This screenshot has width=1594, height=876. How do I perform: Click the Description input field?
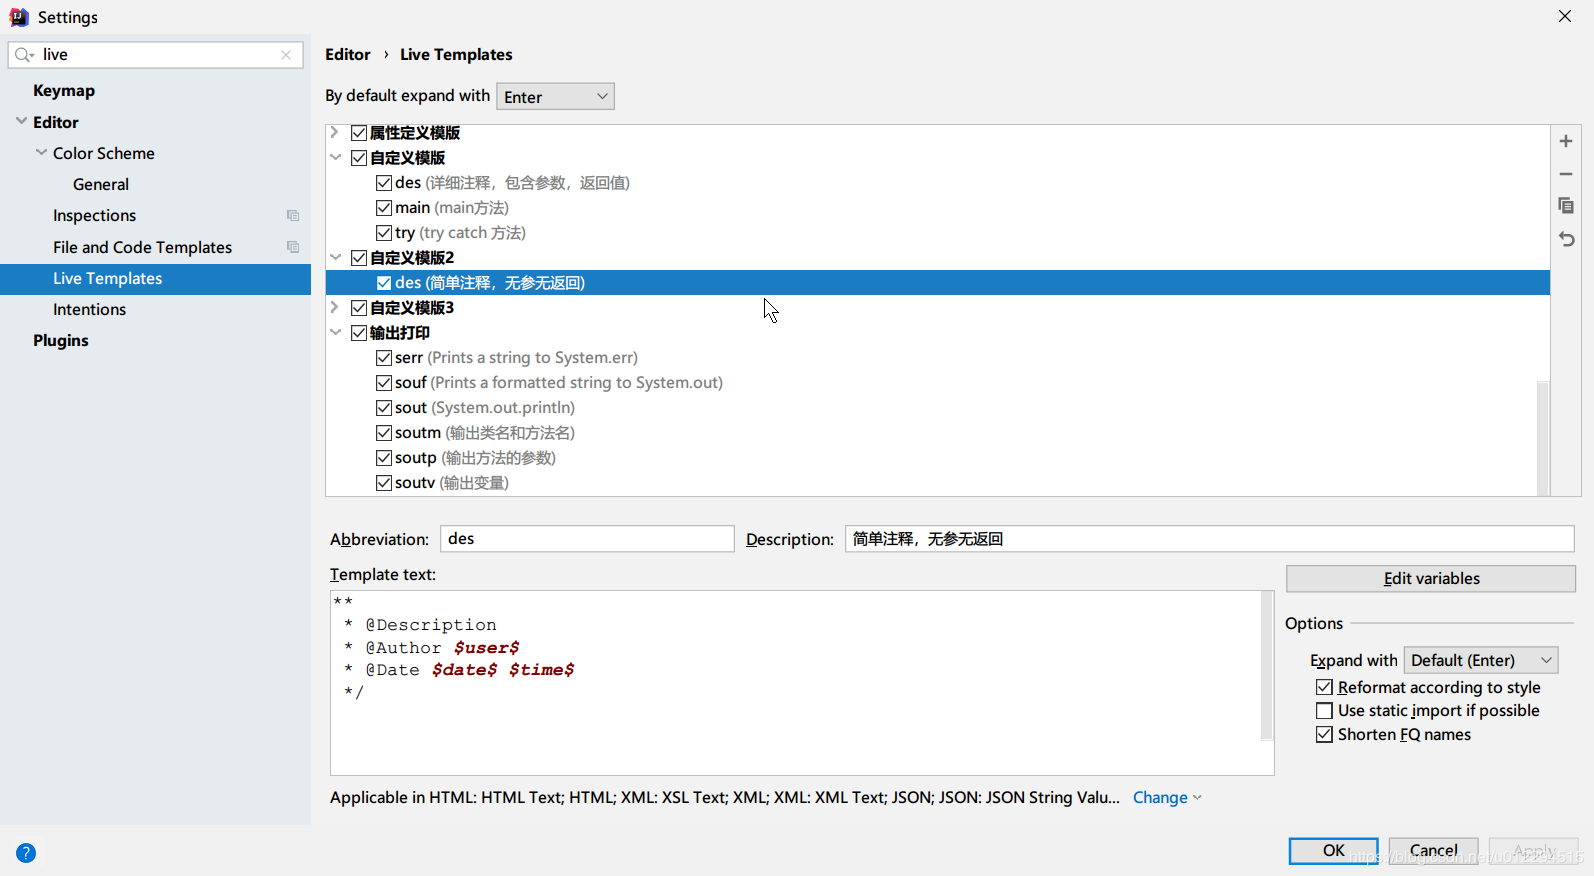[x=1210, y=539]
